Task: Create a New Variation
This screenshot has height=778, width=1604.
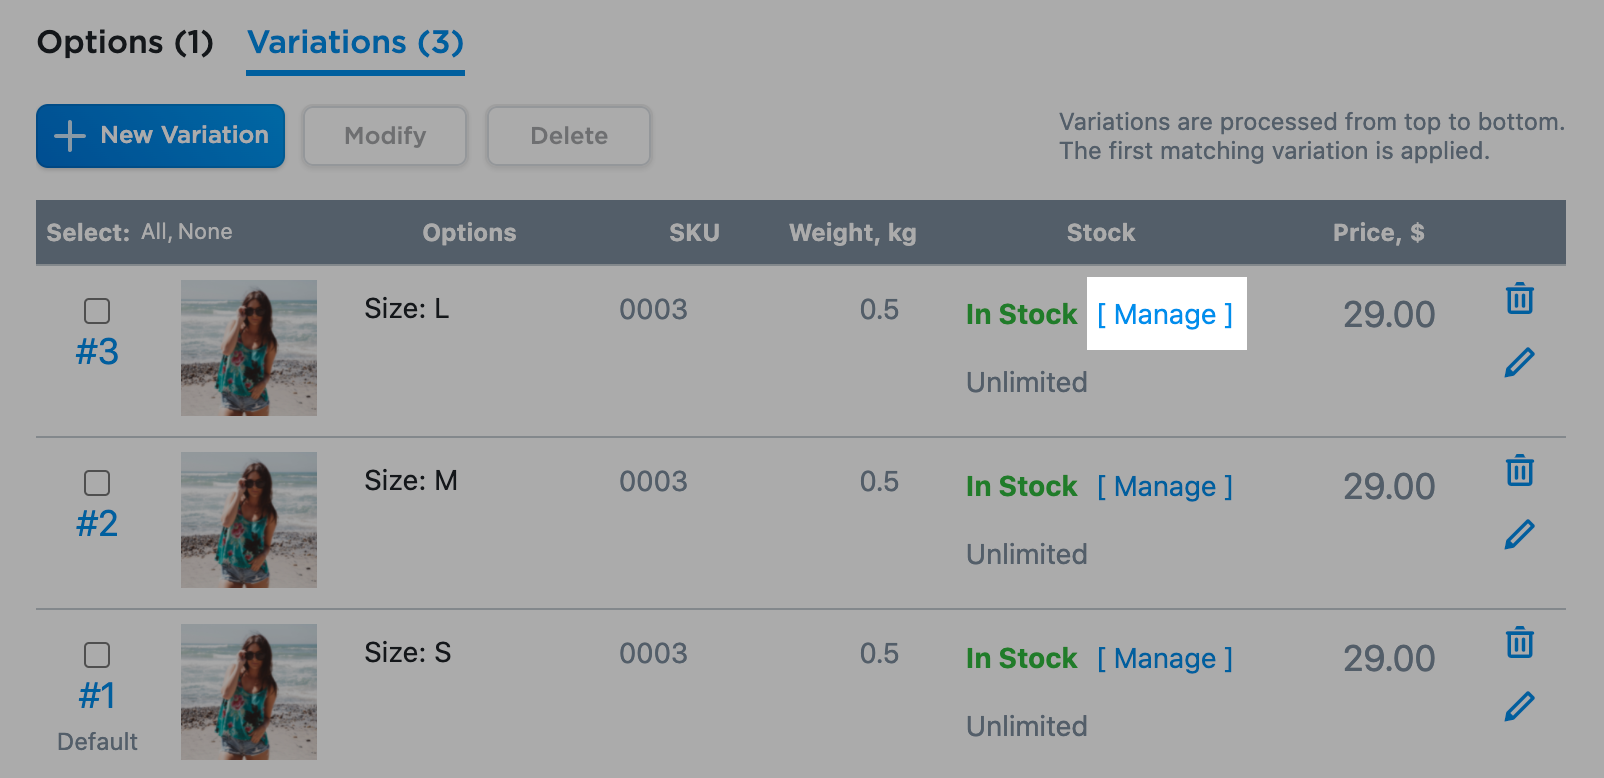Action: point(160,135)
